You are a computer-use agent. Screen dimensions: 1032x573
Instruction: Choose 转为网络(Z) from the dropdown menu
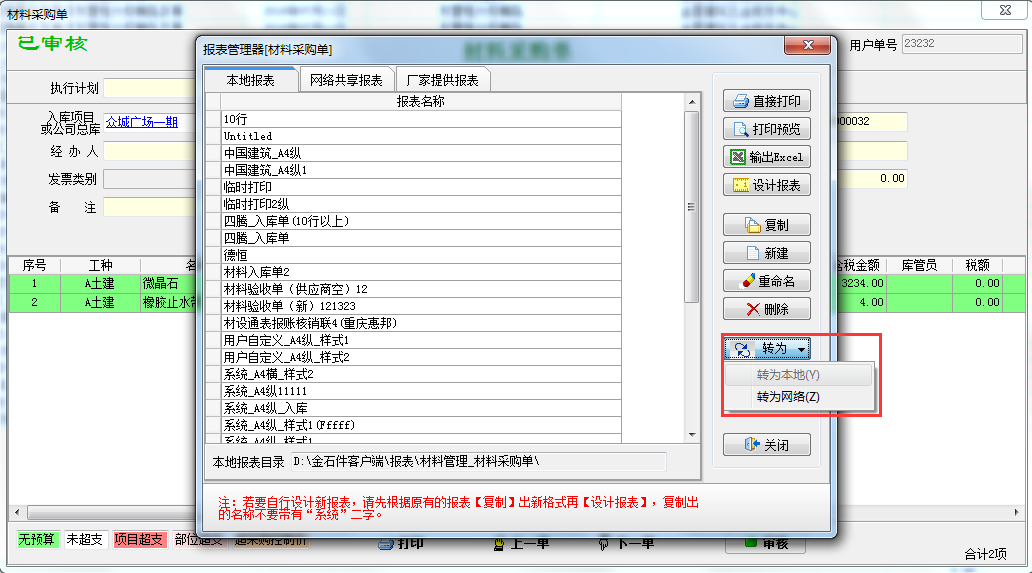(788, 397)
